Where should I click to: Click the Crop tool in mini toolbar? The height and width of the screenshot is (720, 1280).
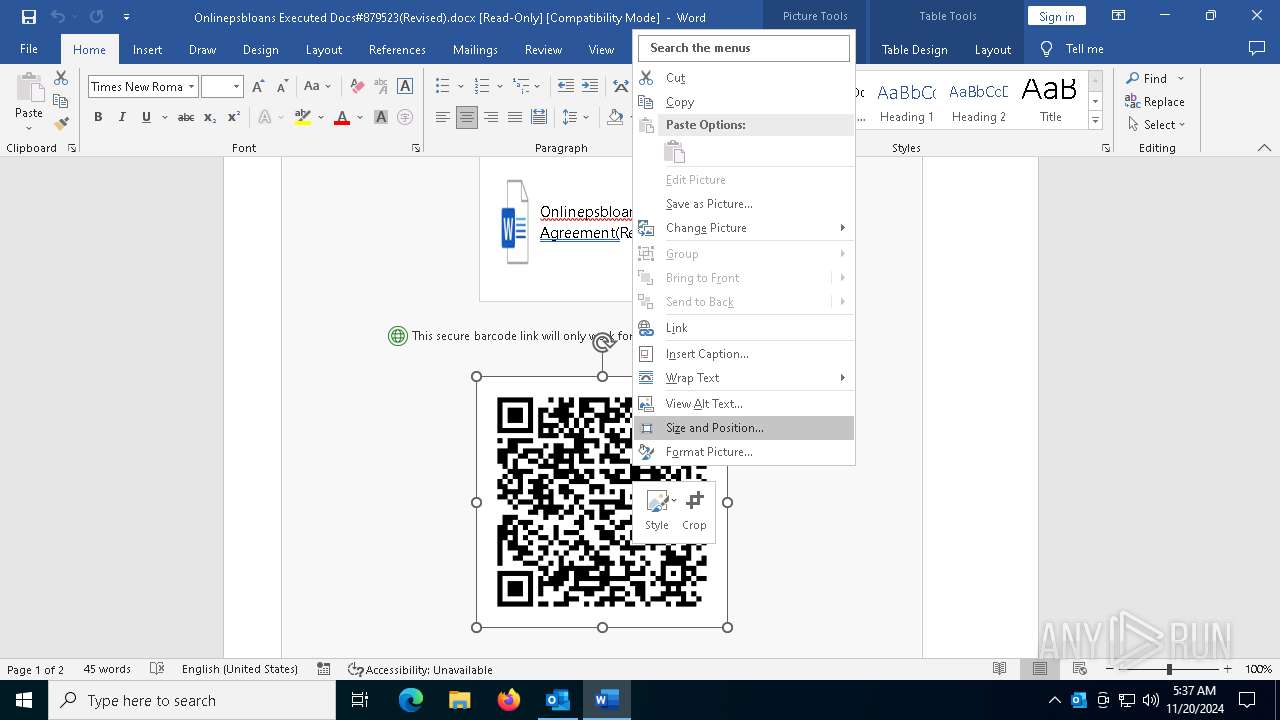click(694, 511)
